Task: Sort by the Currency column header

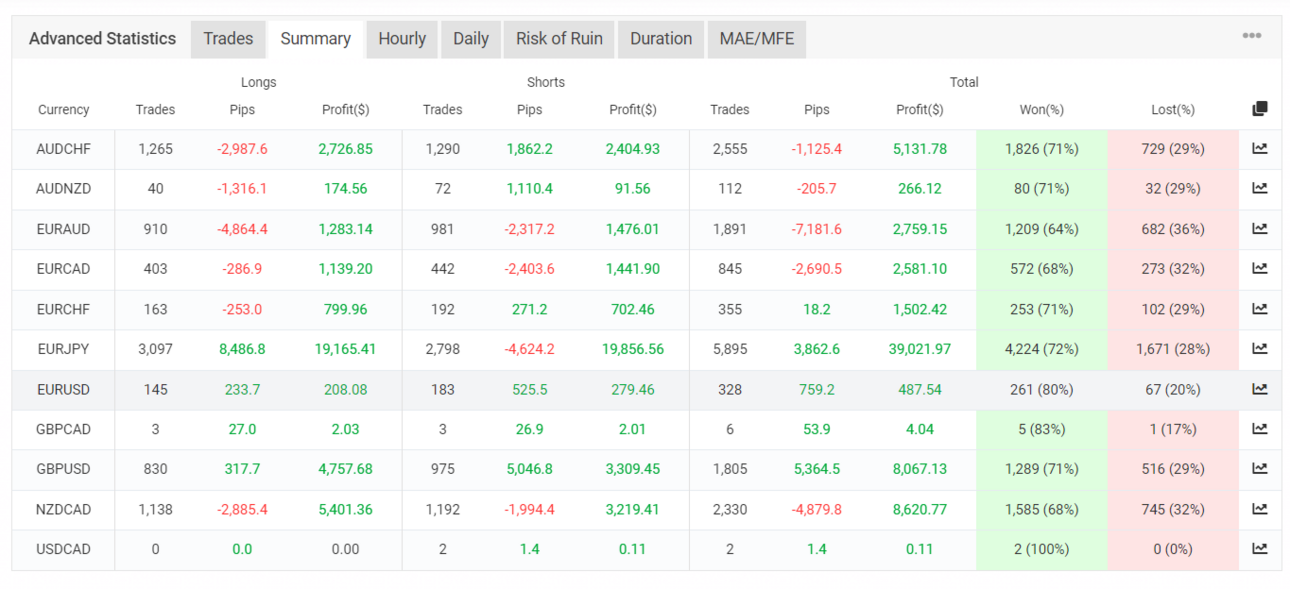Action: pos(64,110)
